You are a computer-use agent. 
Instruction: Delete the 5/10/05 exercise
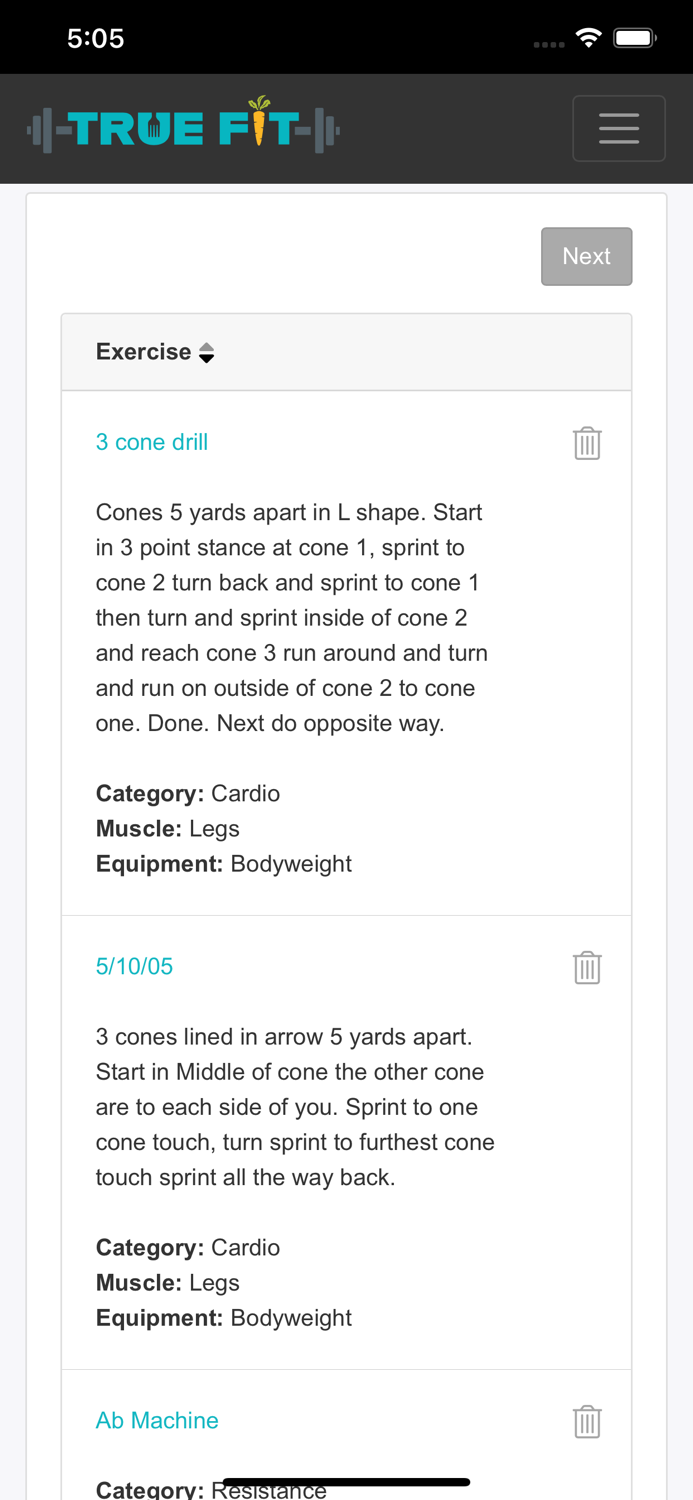point(587,966)
